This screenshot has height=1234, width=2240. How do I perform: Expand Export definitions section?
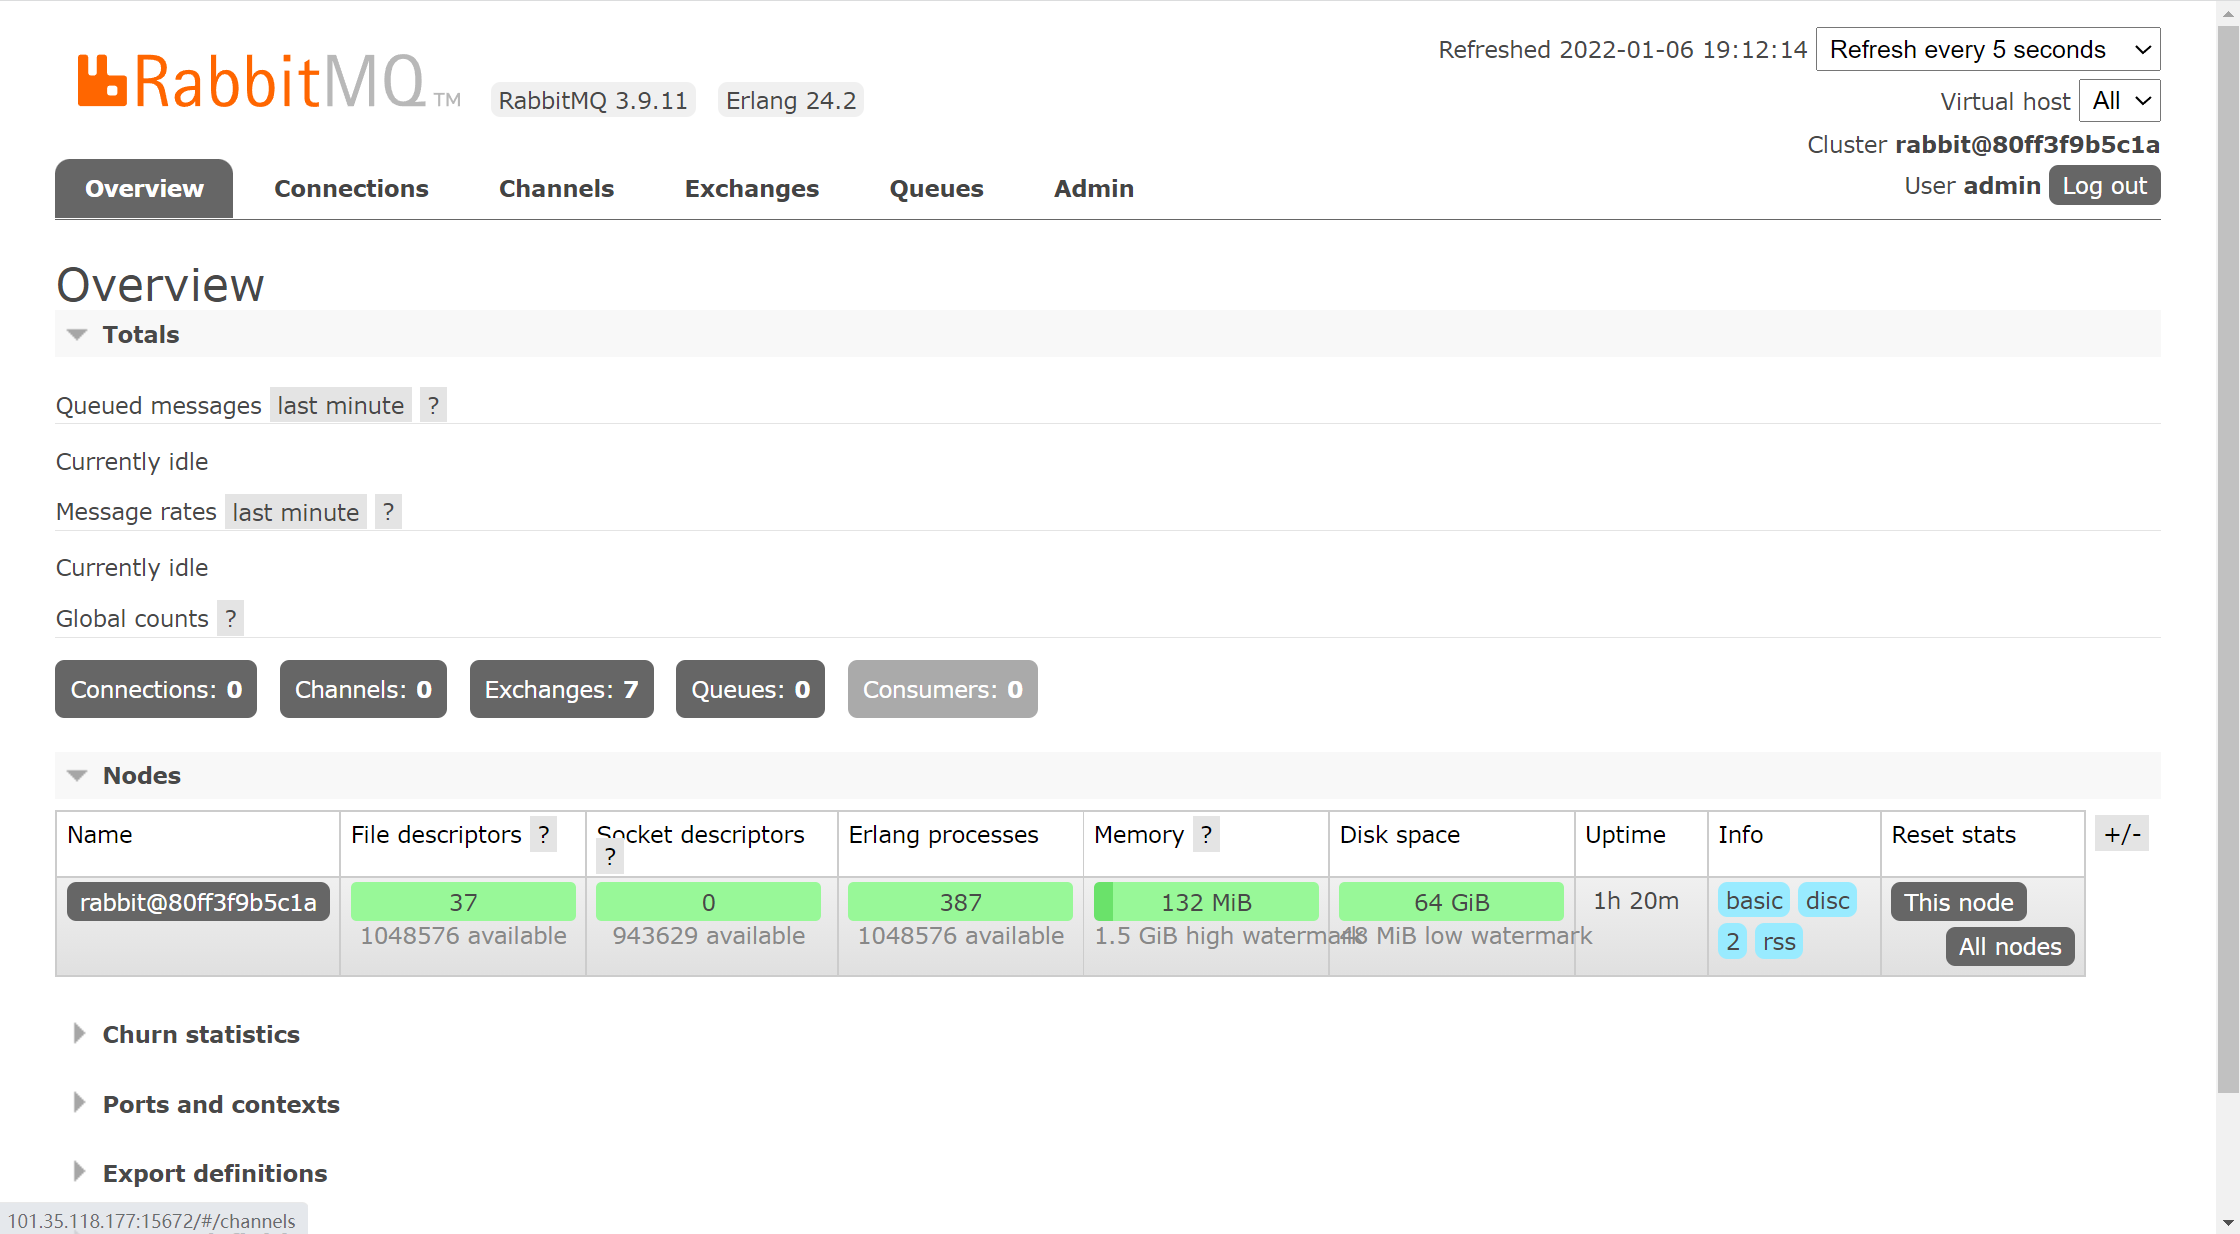point(200,1173)
